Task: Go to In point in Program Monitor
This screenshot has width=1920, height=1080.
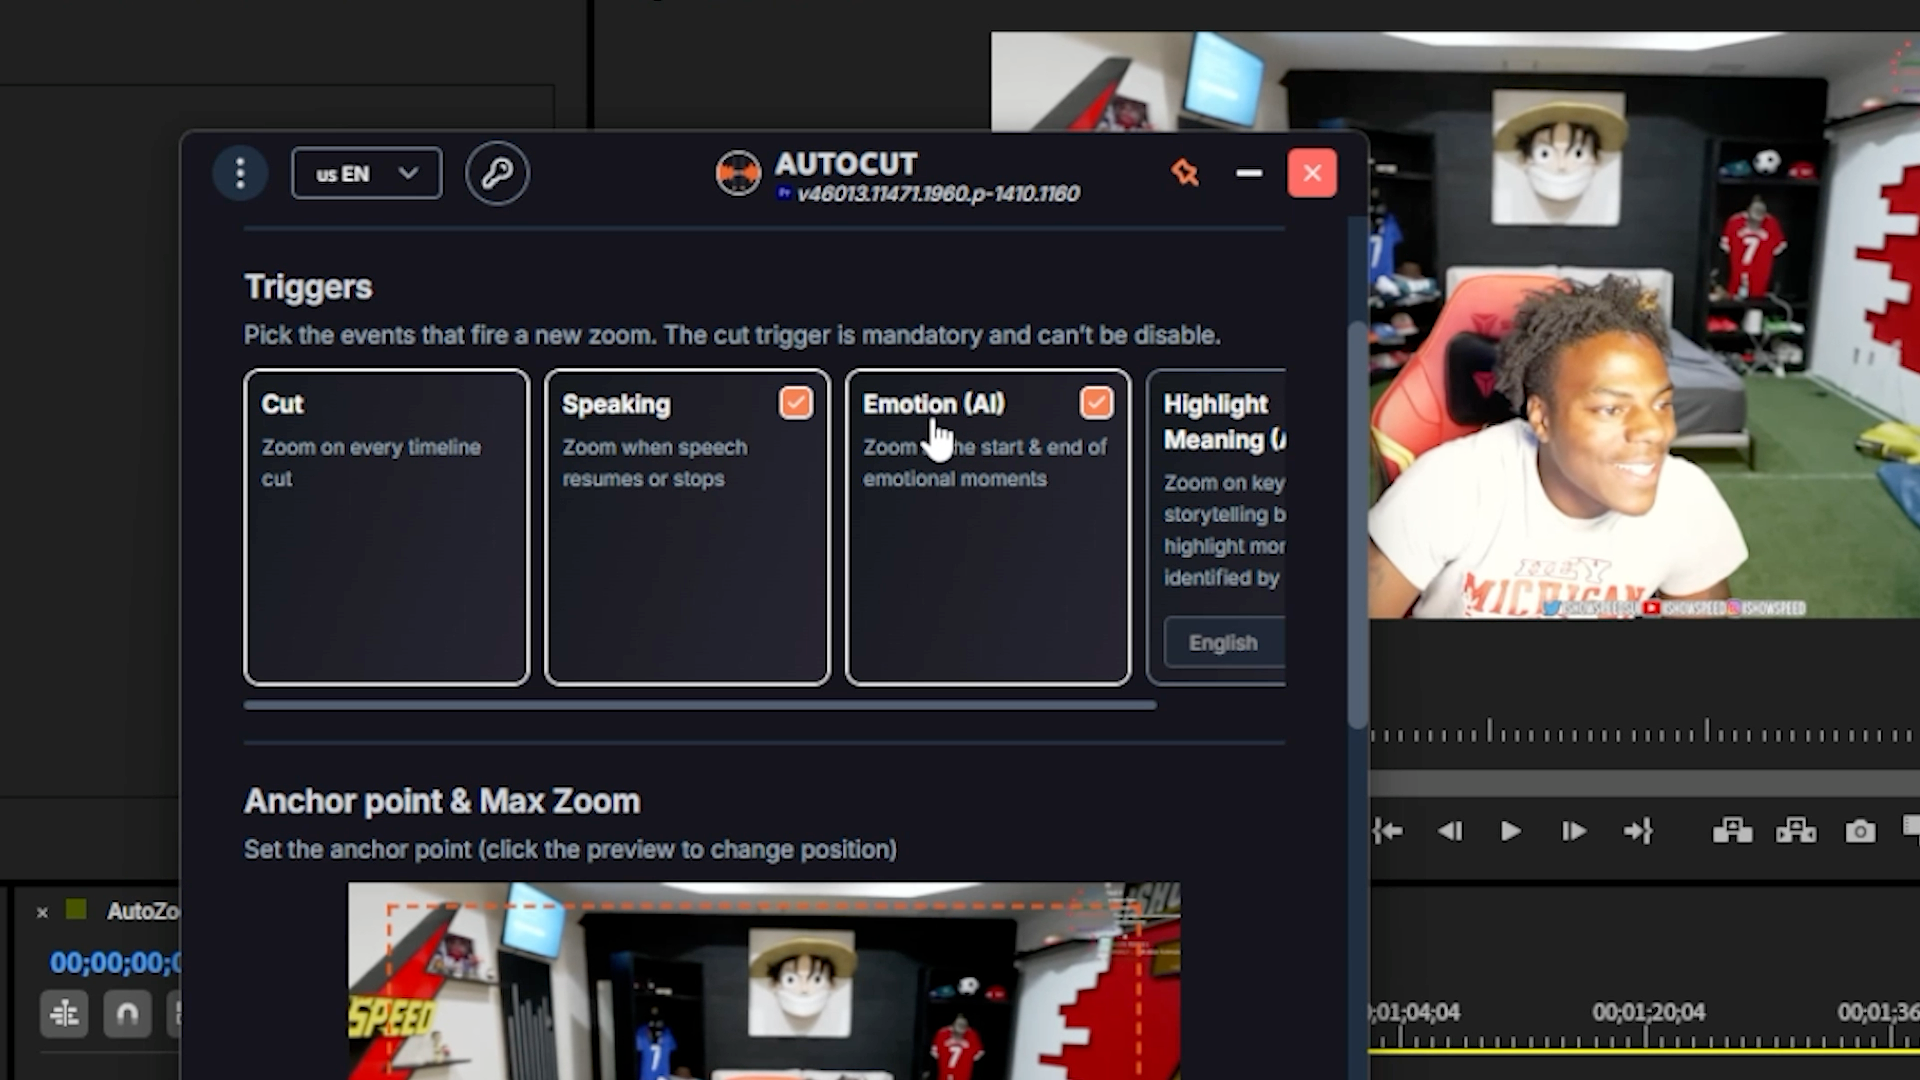Action: [1387, 831]
